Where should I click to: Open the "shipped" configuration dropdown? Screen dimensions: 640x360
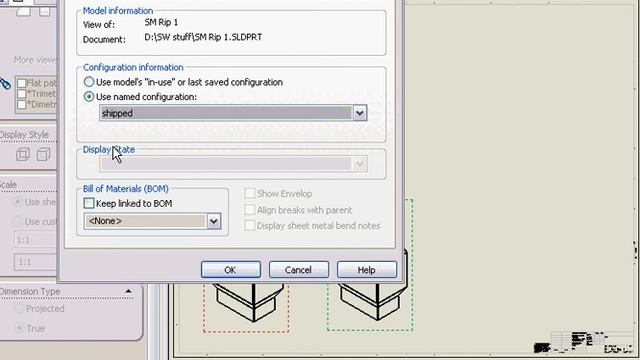pyautogui.click(x=360, y=113)
